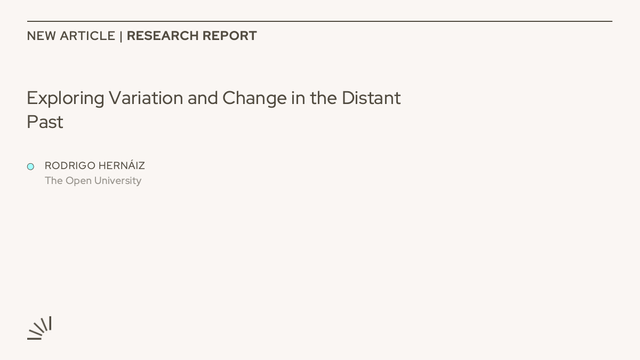This screenshot has width=640, height=360.
Task: Click the word Change in the title
Action: pos(254,99)
